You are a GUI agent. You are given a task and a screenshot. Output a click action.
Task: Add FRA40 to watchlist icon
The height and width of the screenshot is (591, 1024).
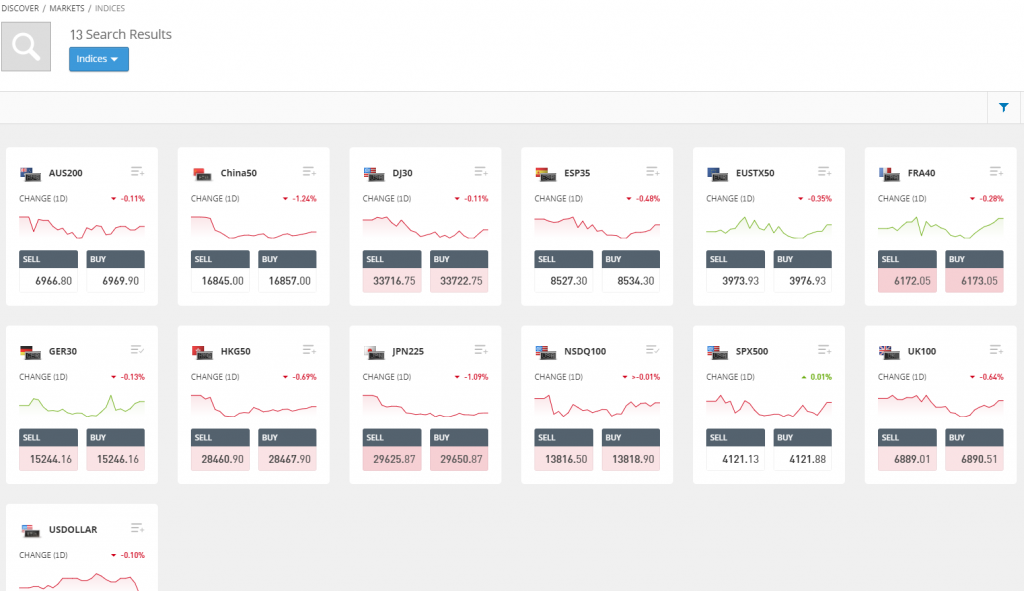(x=996, y=172)
